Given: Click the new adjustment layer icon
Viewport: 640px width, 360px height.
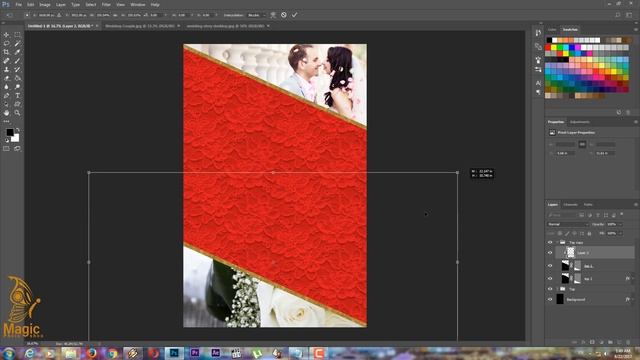Looking at the screenshot, I should (602, 342).
